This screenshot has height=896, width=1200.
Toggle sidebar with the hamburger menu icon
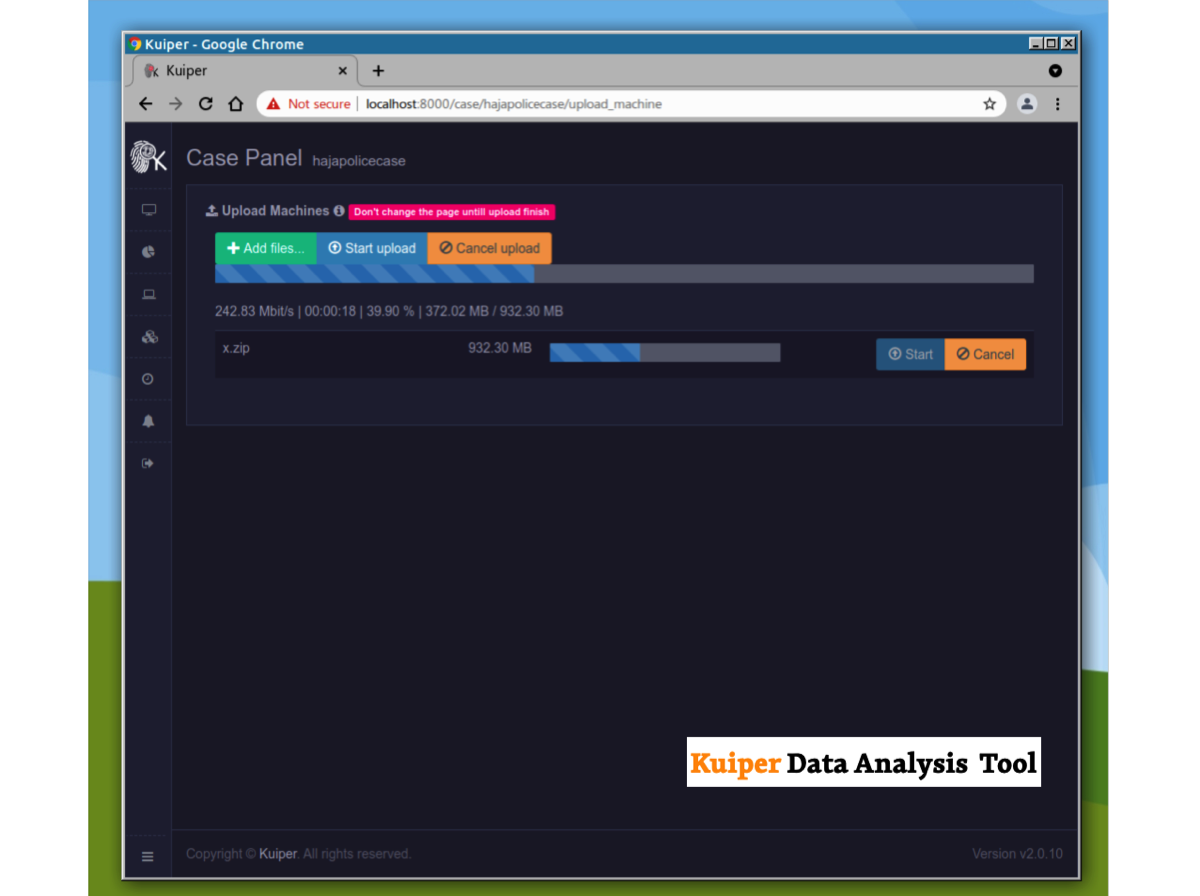pos(148,856)
